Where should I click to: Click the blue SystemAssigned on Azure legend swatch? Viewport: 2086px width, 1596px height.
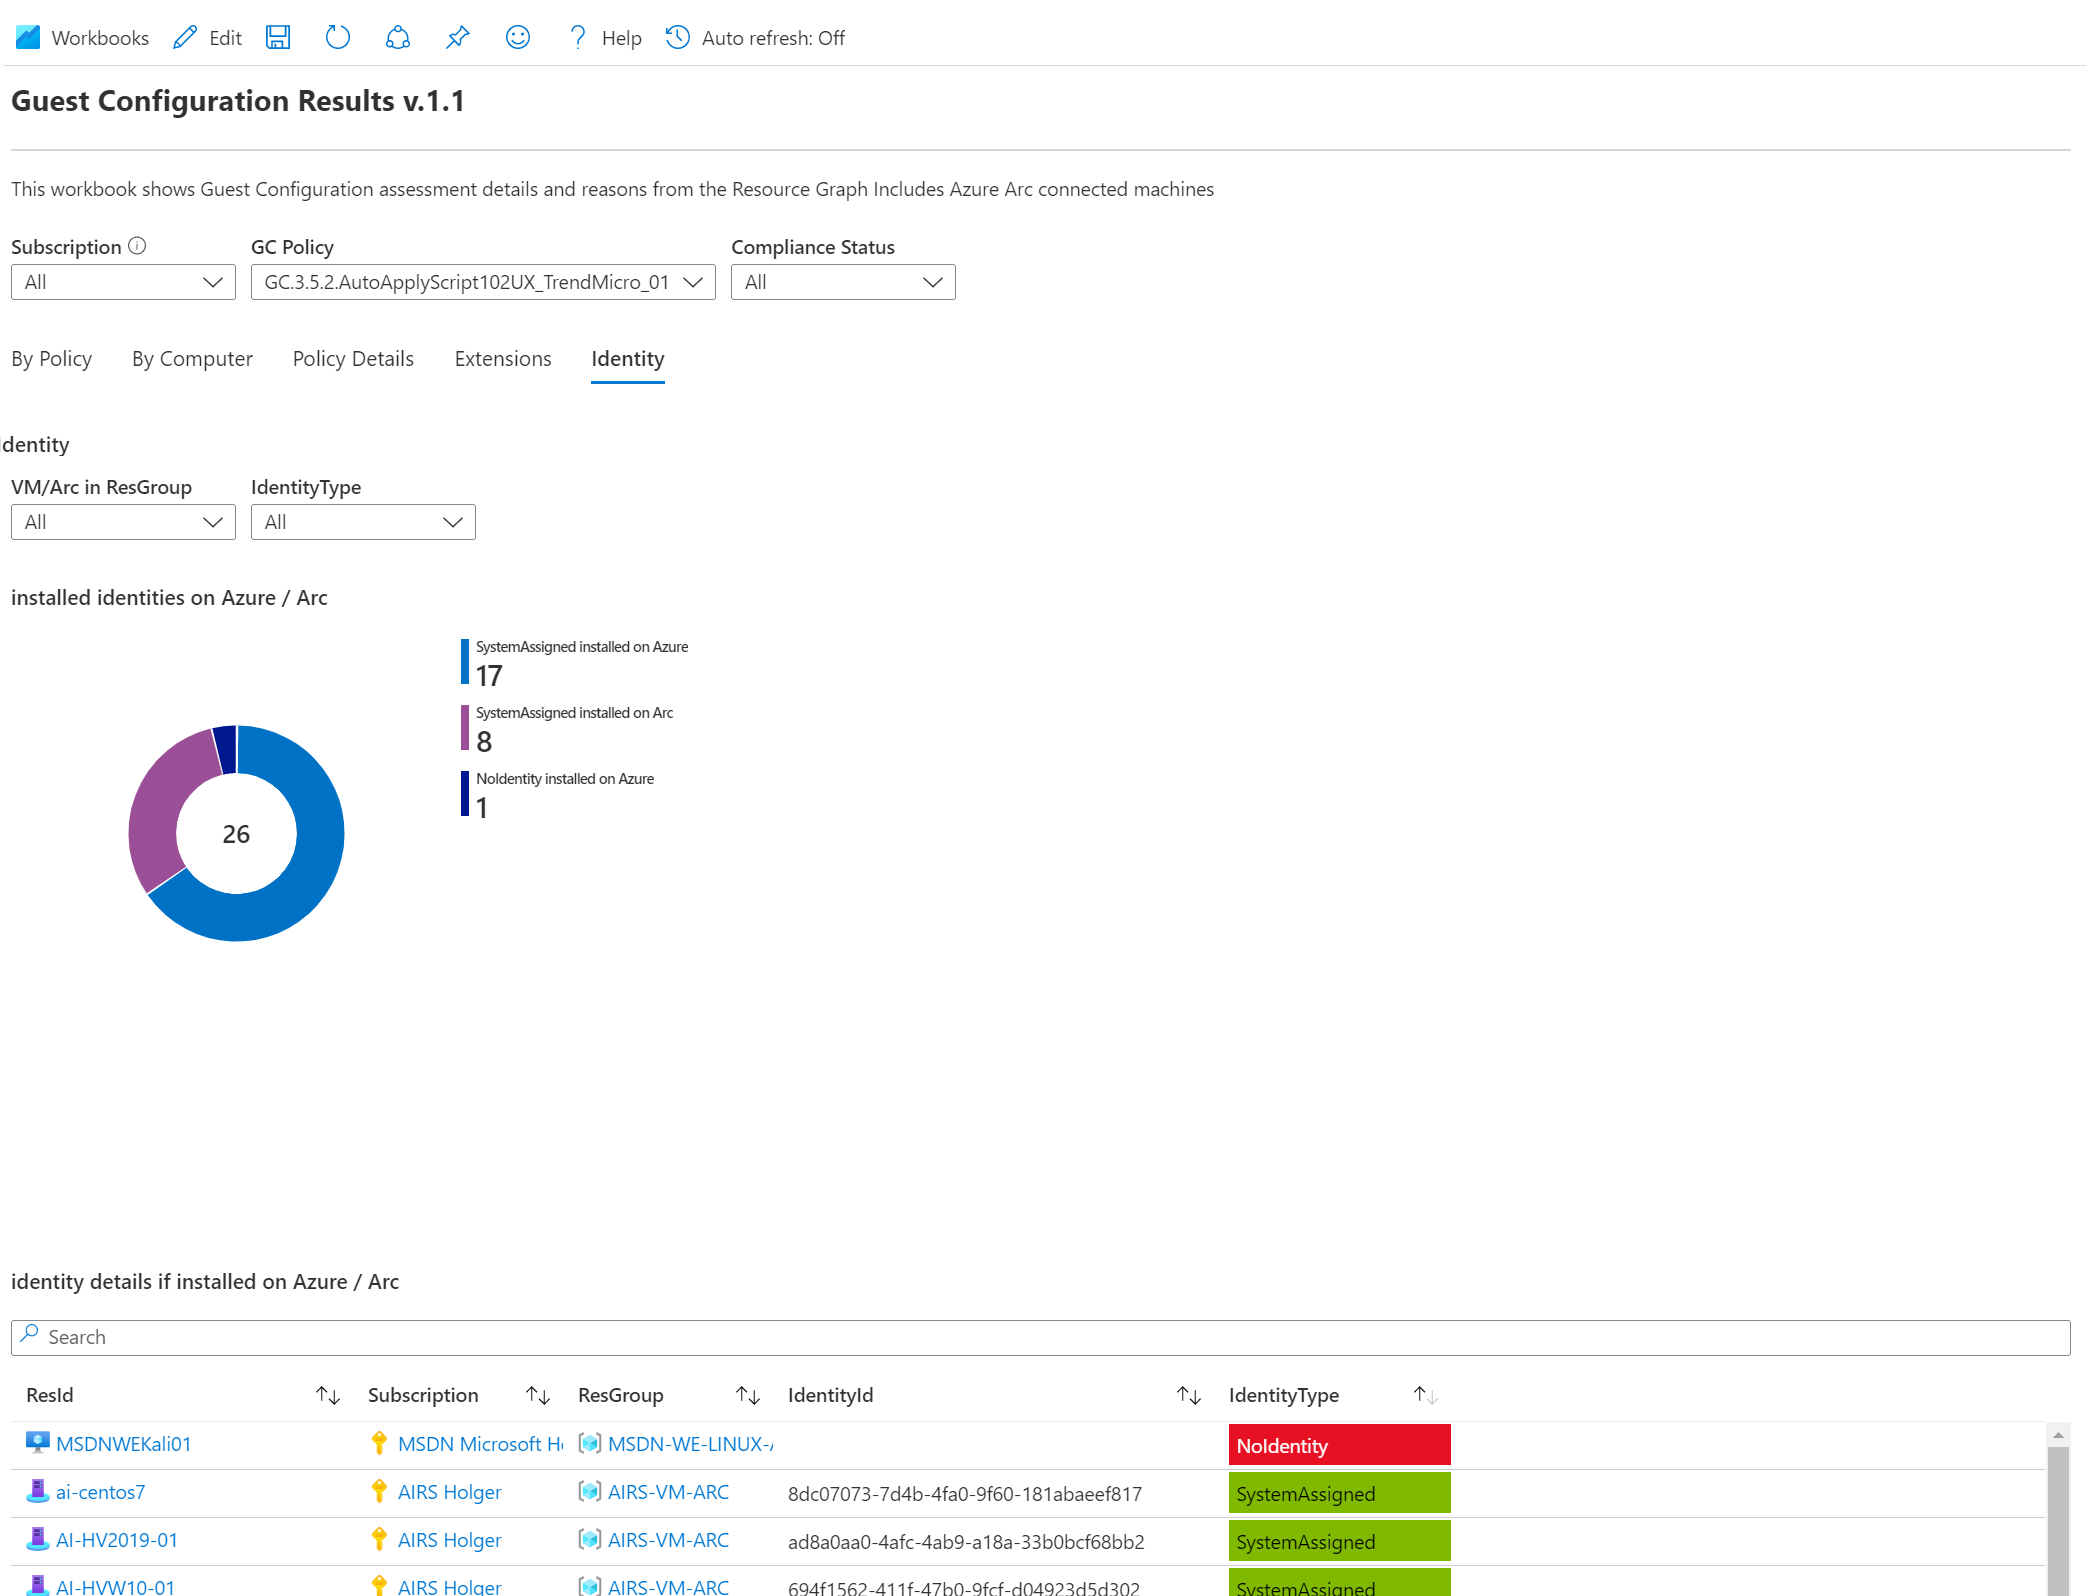[x=465, y=662]
